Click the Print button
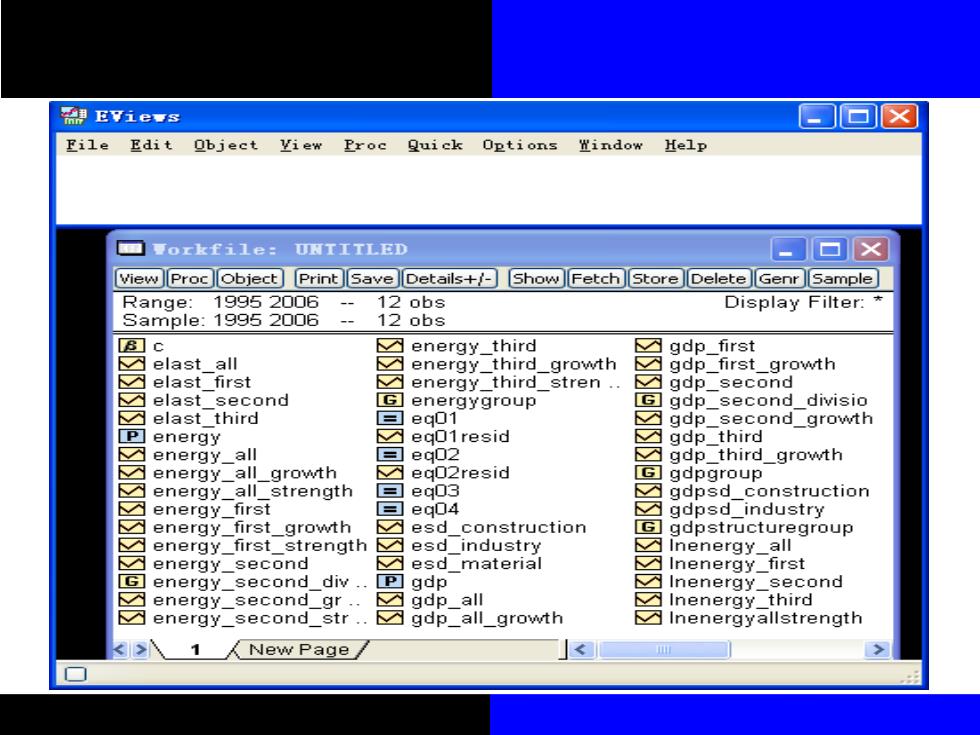Screen dimensions: 980x735 pos(318,278)
